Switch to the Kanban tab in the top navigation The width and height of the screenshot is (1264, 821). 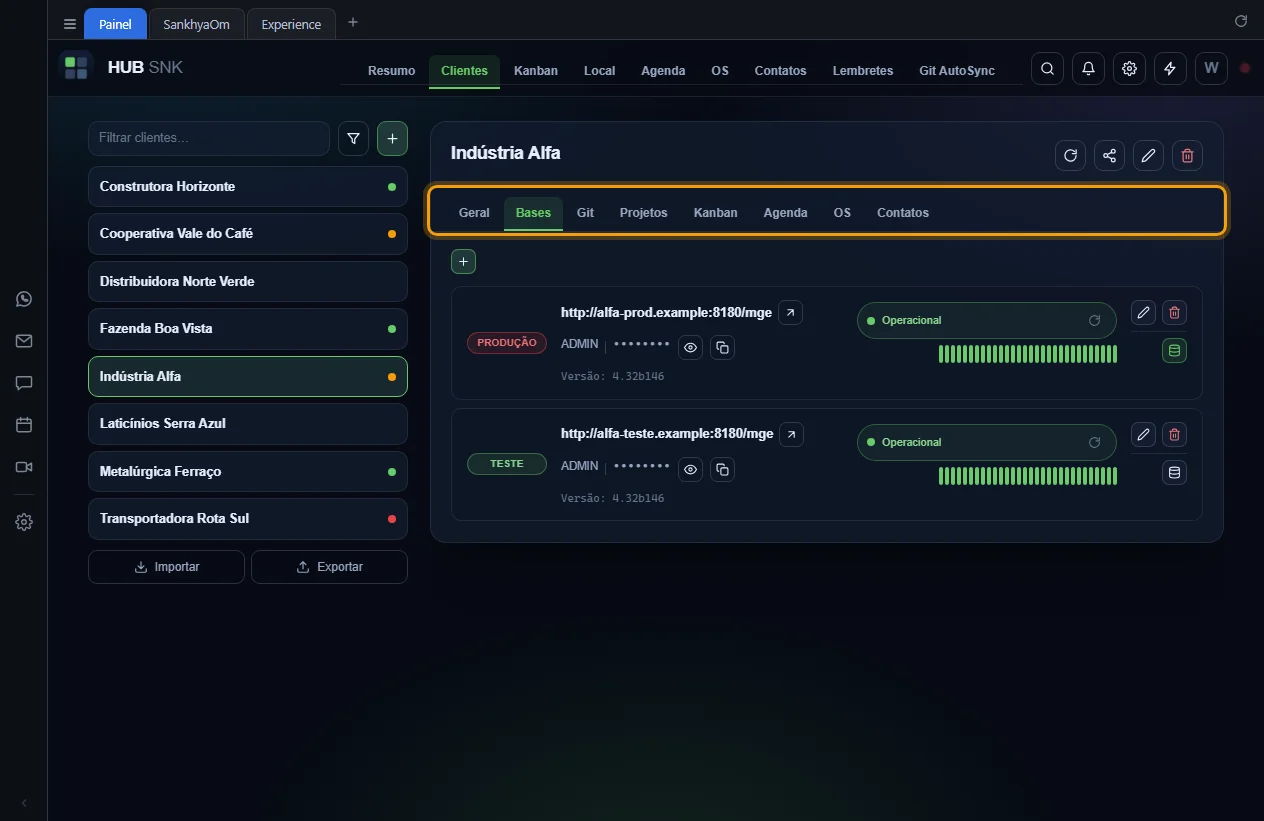(x=536, y=71)
